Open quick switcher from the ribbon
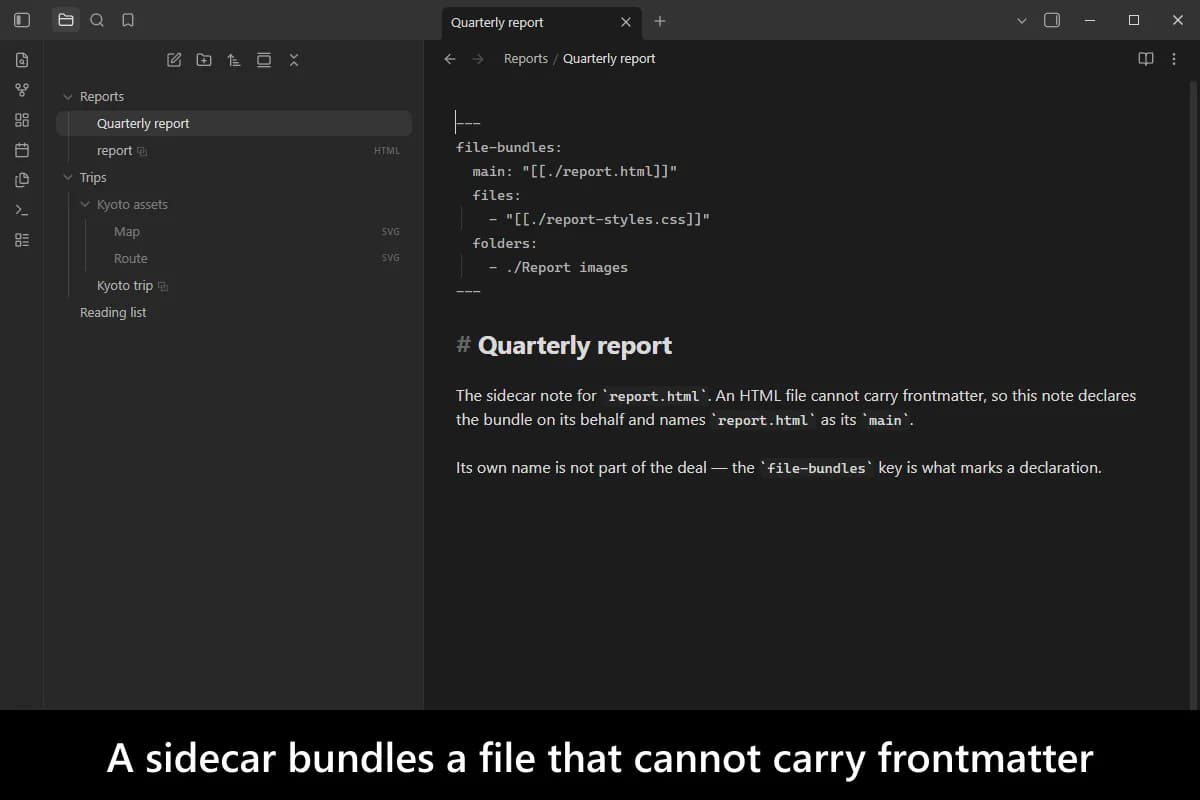 pos(21,60)
